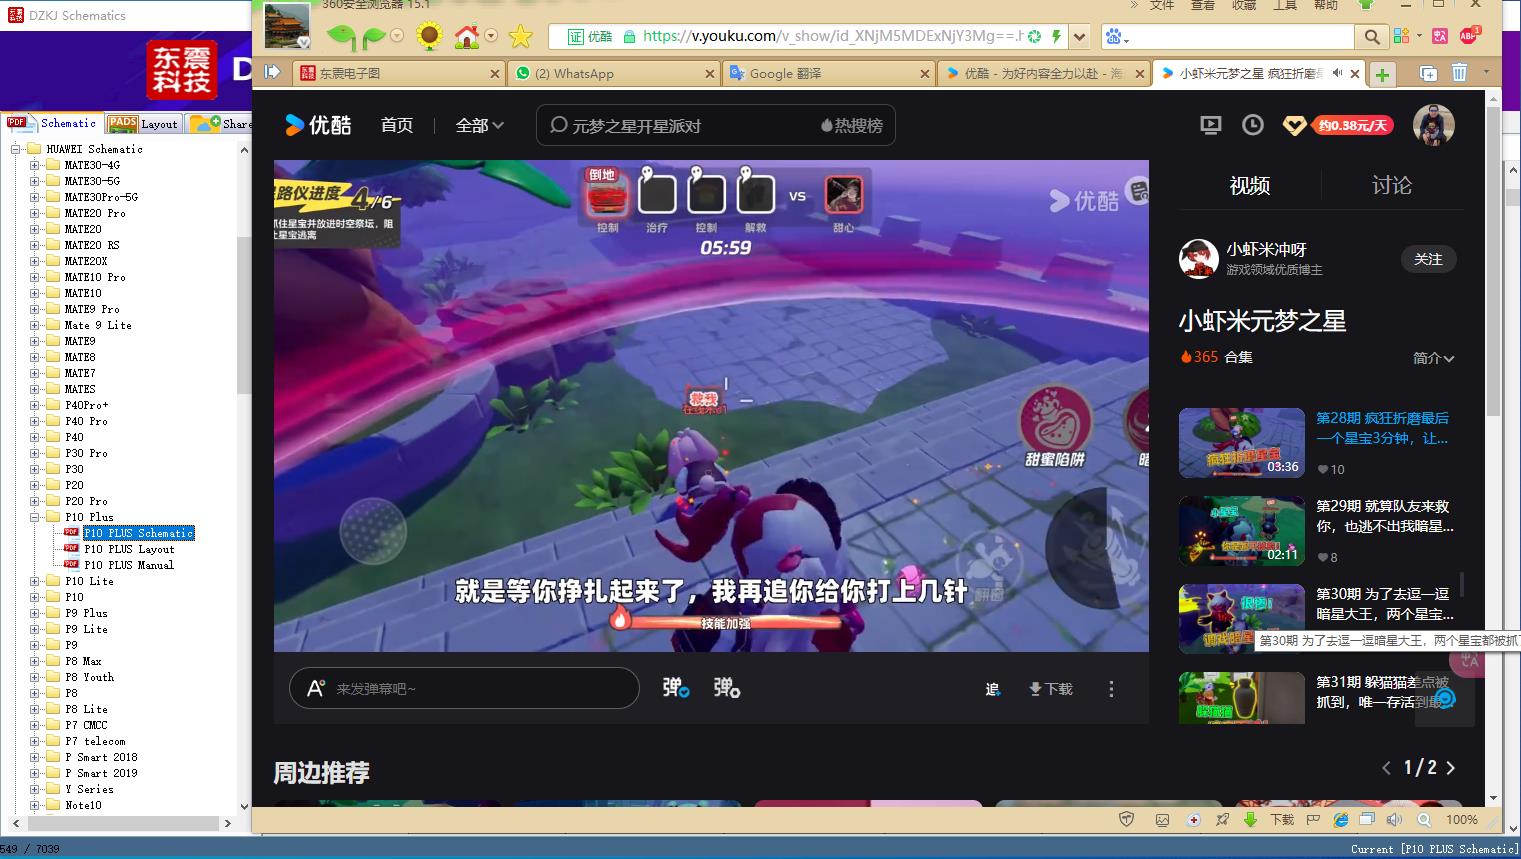Open P10 PLUS Layout PDF
This screenshot has width=1521, height=859.
click(129, 549)
